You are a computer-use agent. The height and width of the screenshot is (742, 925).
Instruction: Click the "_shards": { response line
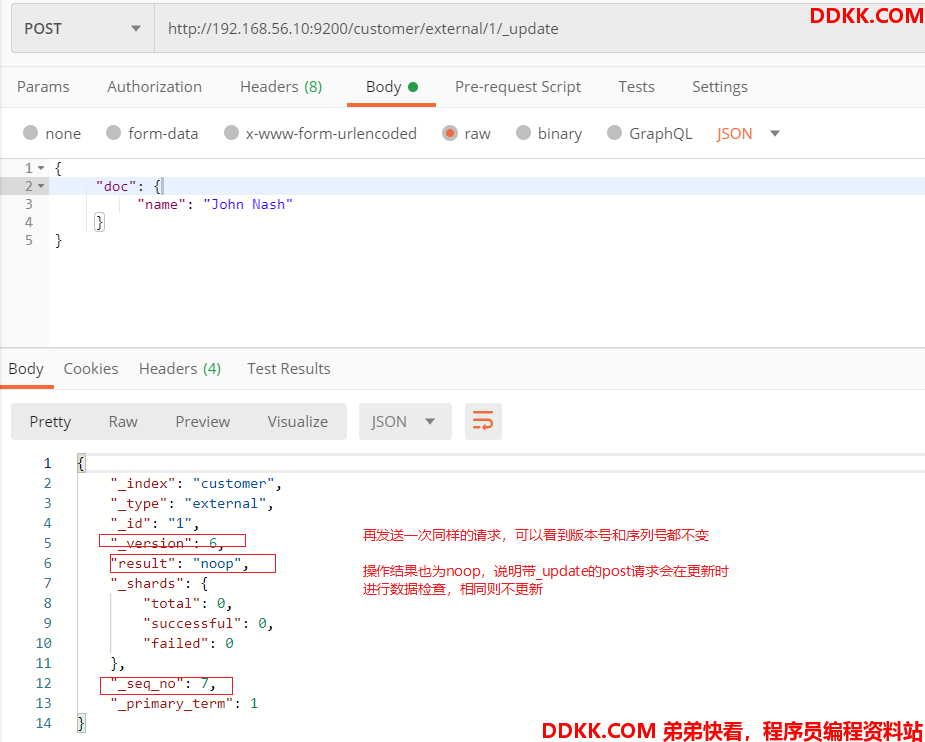pos(159,583)
